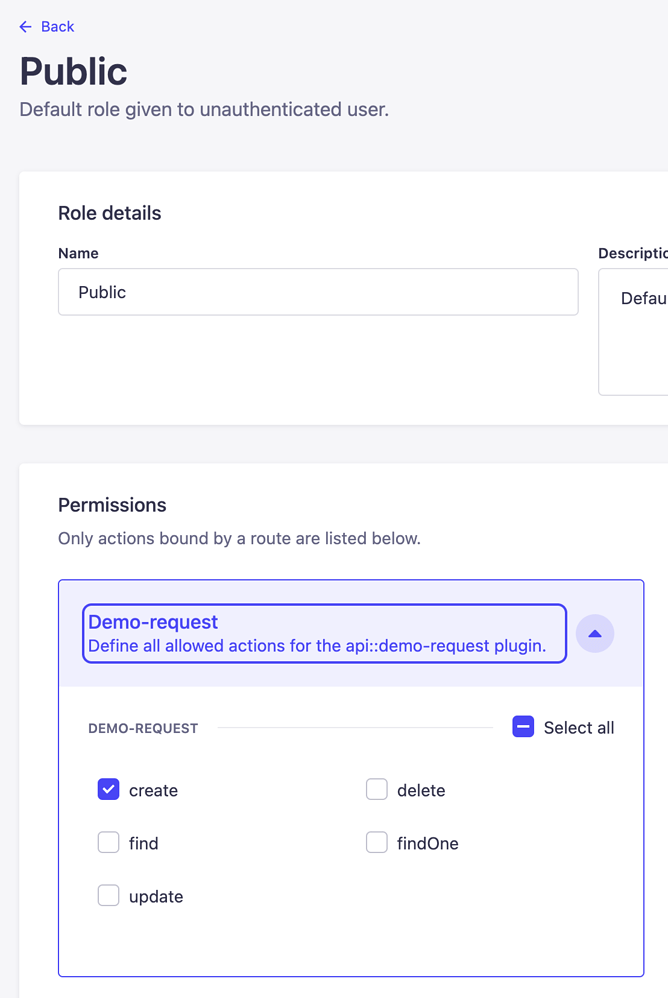Screen dimensions: 668x998
Task: Click the Select all label text
Action: 579,727
